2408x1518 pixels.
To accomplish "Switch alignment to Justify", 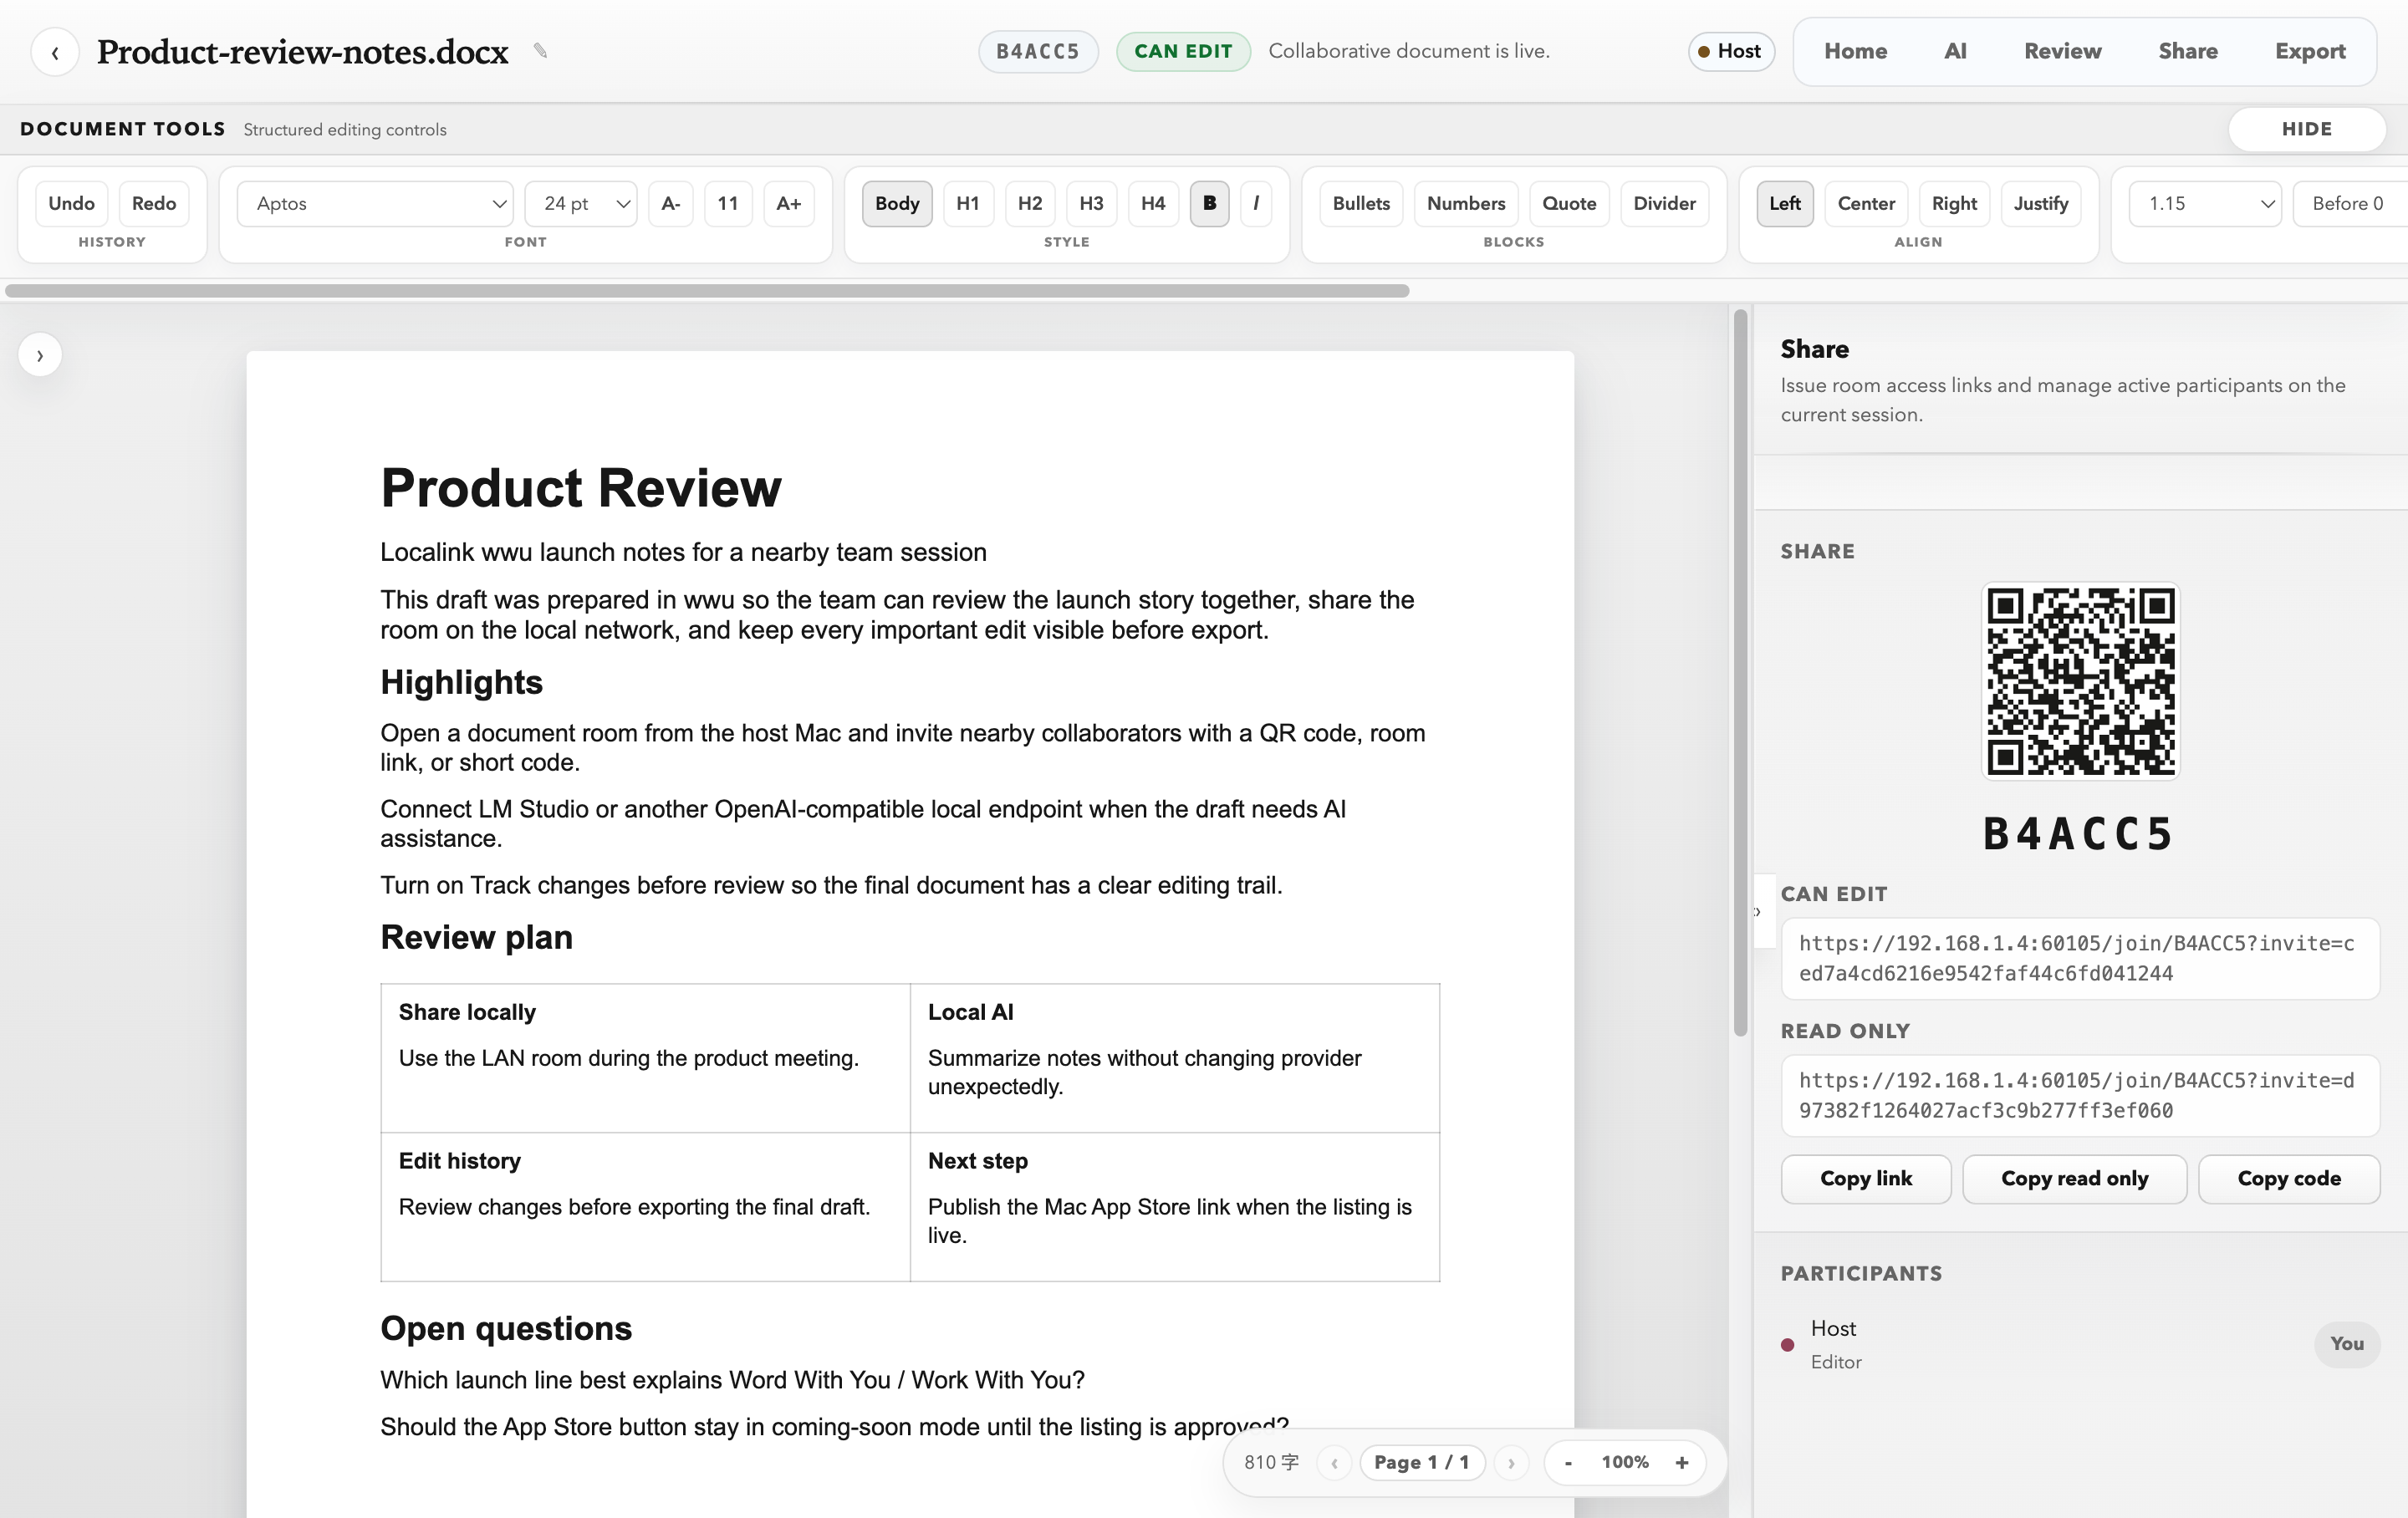I will tap(2041, 203).
